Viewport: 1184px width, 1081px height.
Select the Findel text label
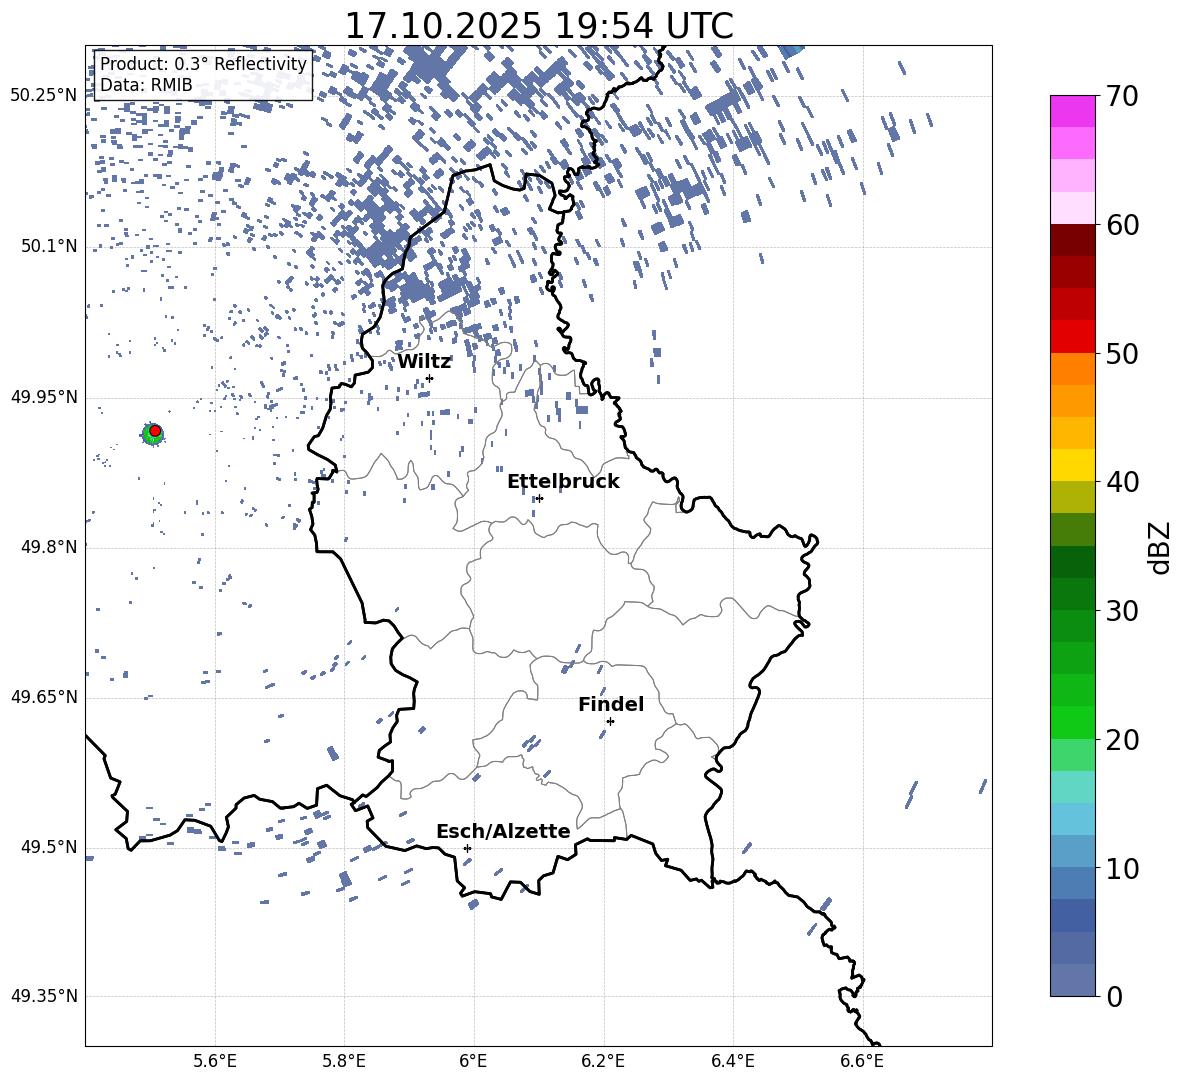tap(610, 704)
